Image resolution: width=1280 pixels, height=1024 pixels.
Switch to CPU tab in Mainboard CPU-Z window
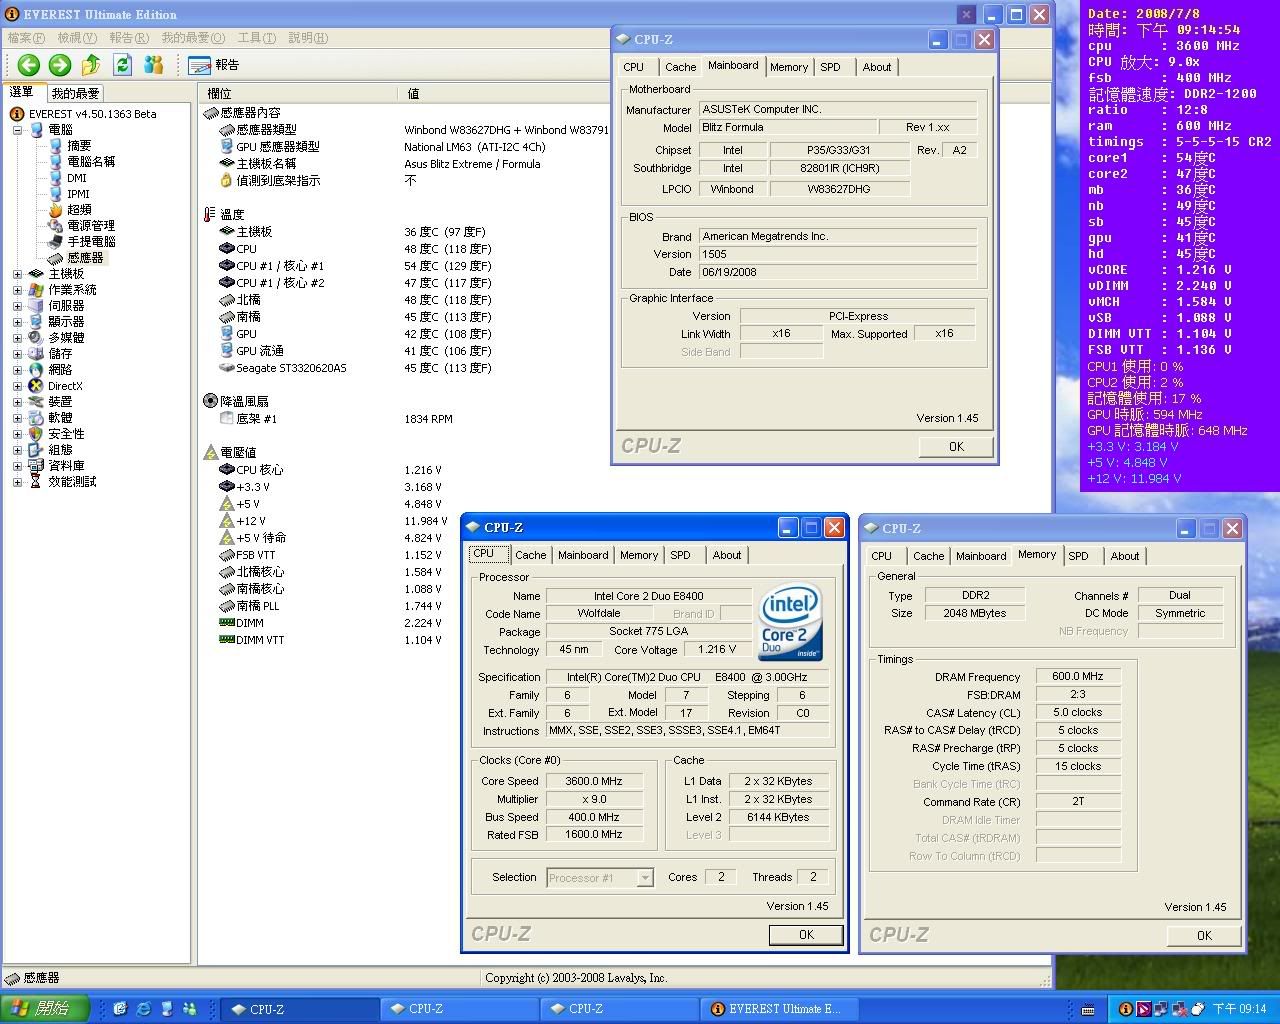[x=634, y=67]
